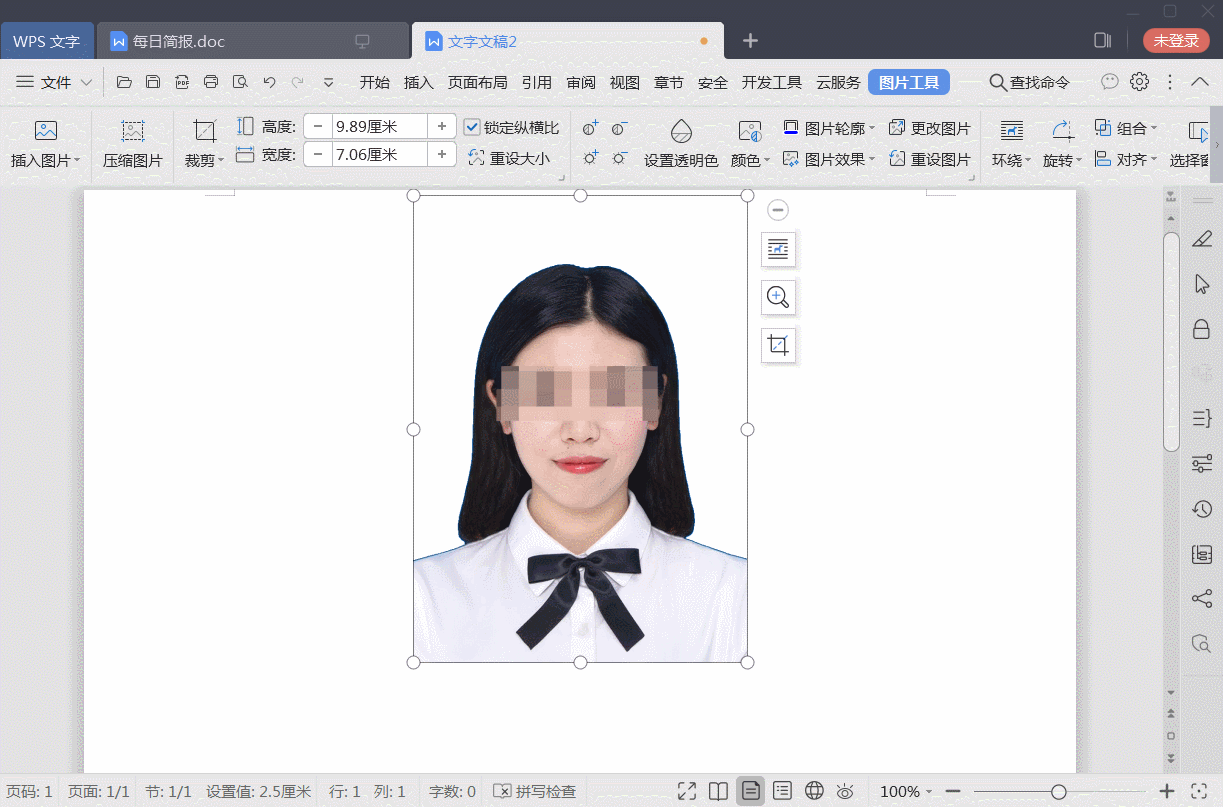Collapse the image with the minus circle button
This screenshot has height=807, width=1223.
point(778,210)
